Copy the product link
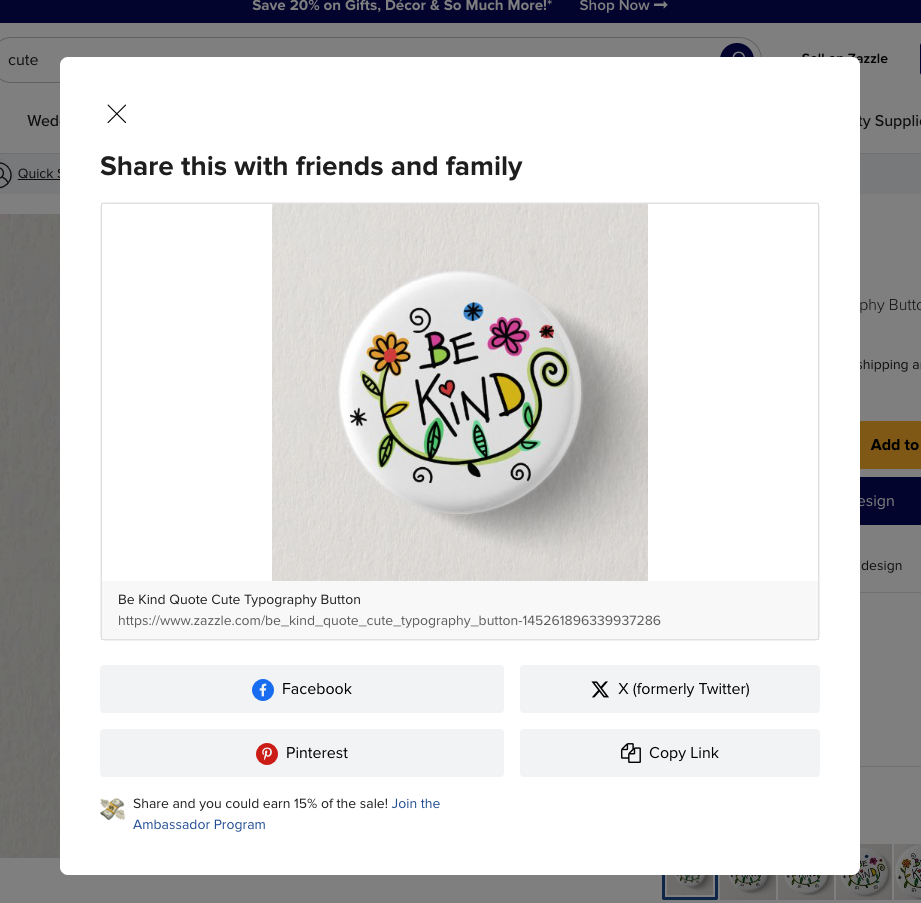This screenshot has height=903, width=921. click(x=670, y=753)
